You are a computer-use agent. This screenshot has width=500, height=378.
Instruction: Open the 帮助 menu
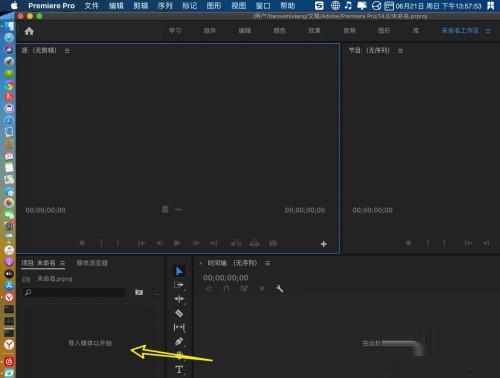(288, 6)
